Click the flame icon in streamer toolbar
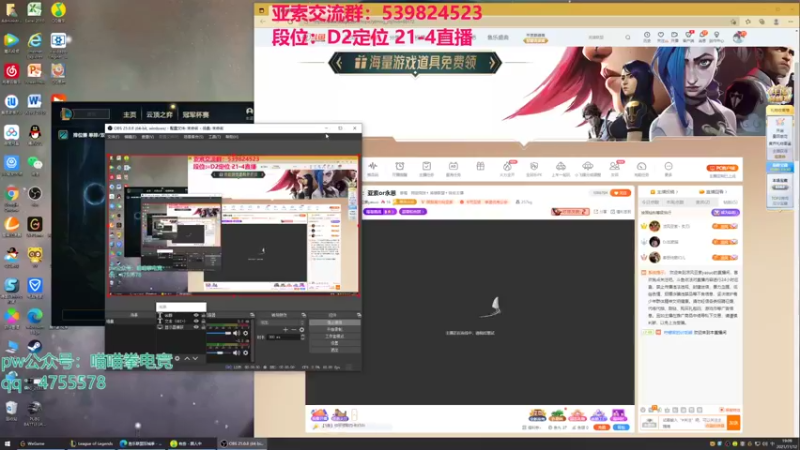This screenshot has height=450, width=800. [x=507, y=166]
